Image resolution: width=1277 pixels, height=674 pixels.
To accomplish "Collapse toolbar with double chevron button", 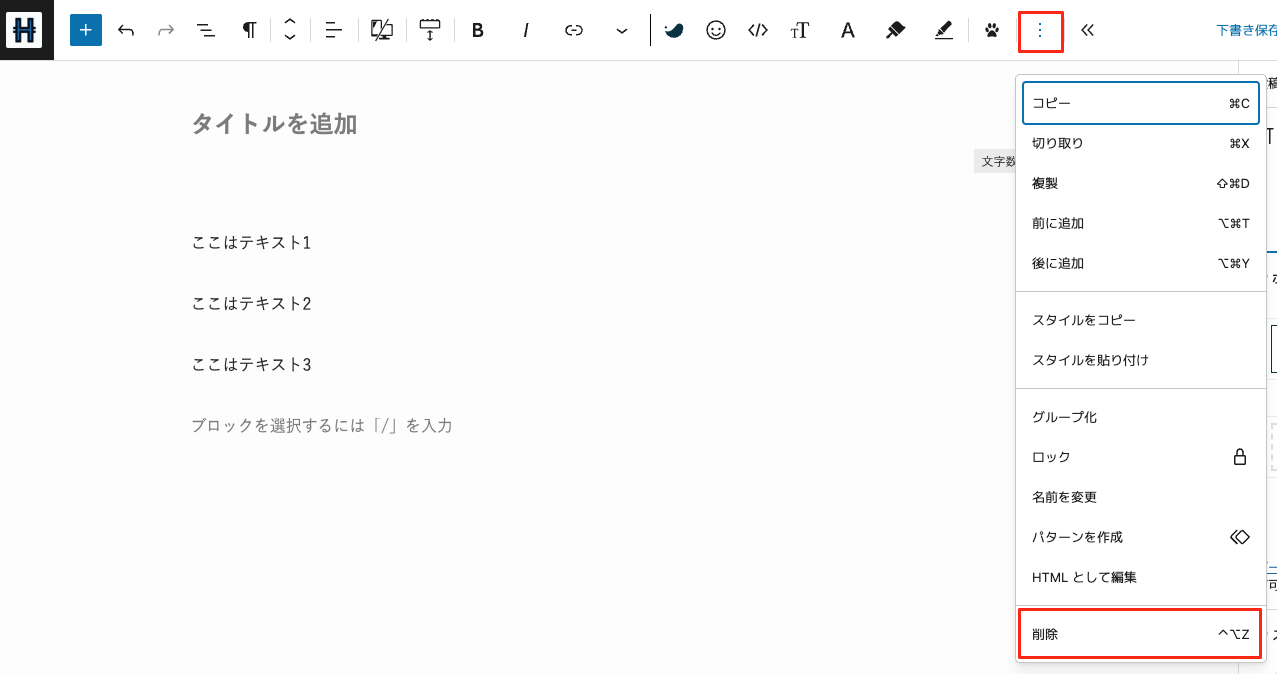I will click(x=1088, y=30).
